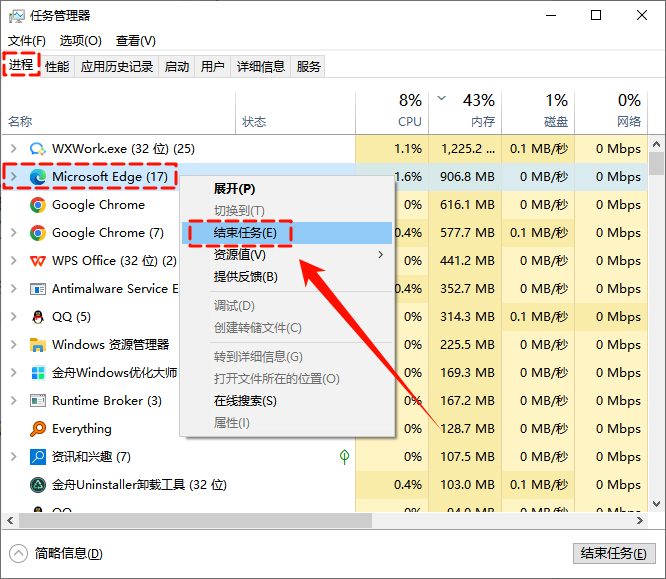
Task: Open the 查看(V) menu
Action: click(136, 41)
